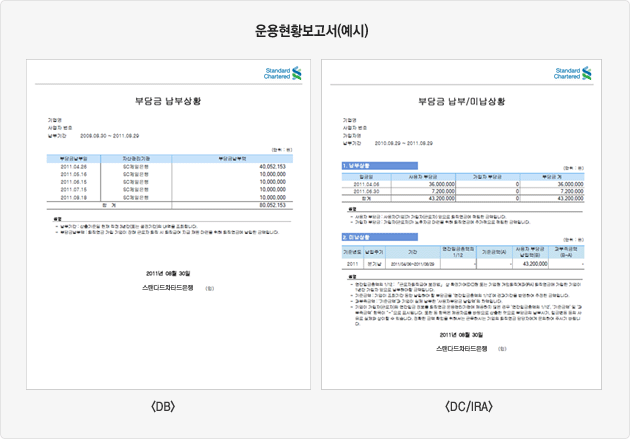Select the heading '부담금 납부상황'

[168, 101]
